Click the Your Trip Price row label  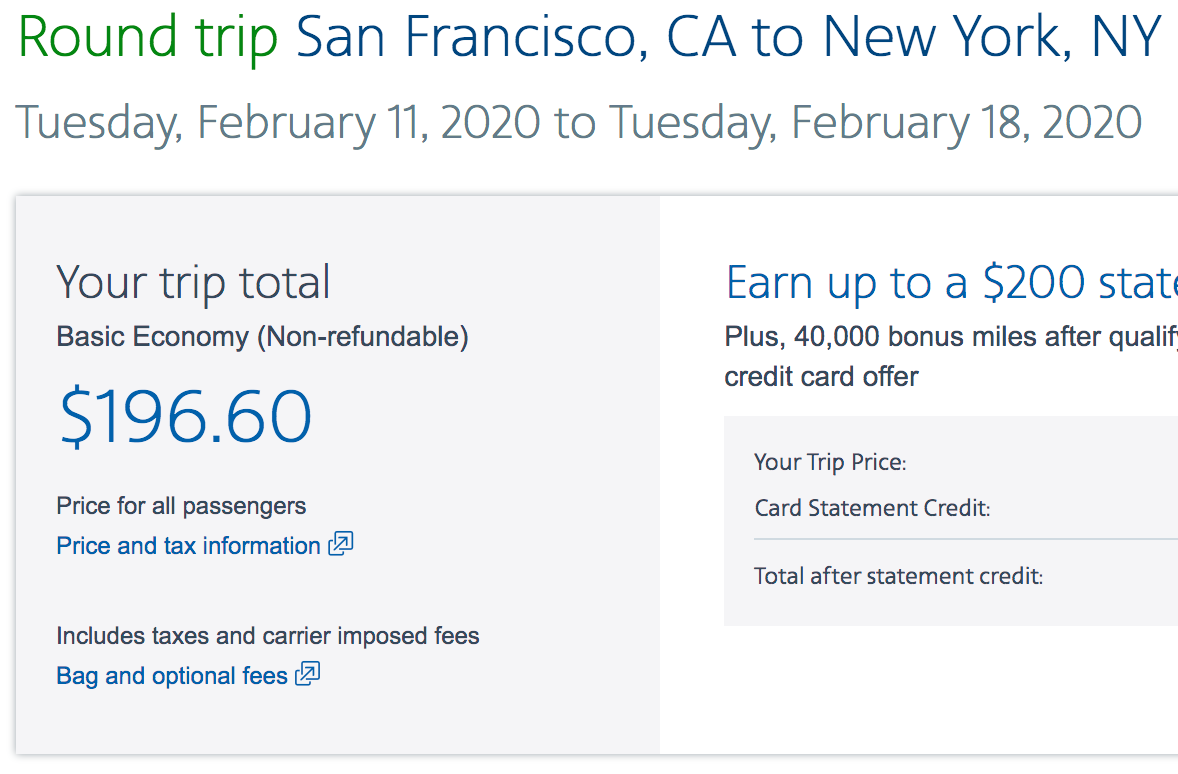coord(830,462)
